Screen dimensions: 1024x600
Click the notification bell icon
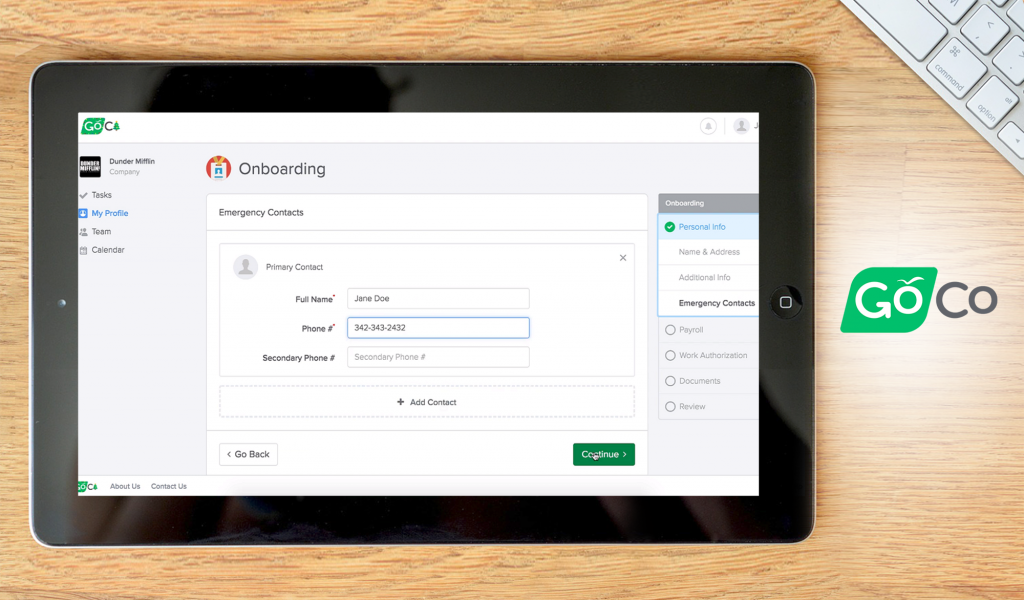click(x=708, y=126)
